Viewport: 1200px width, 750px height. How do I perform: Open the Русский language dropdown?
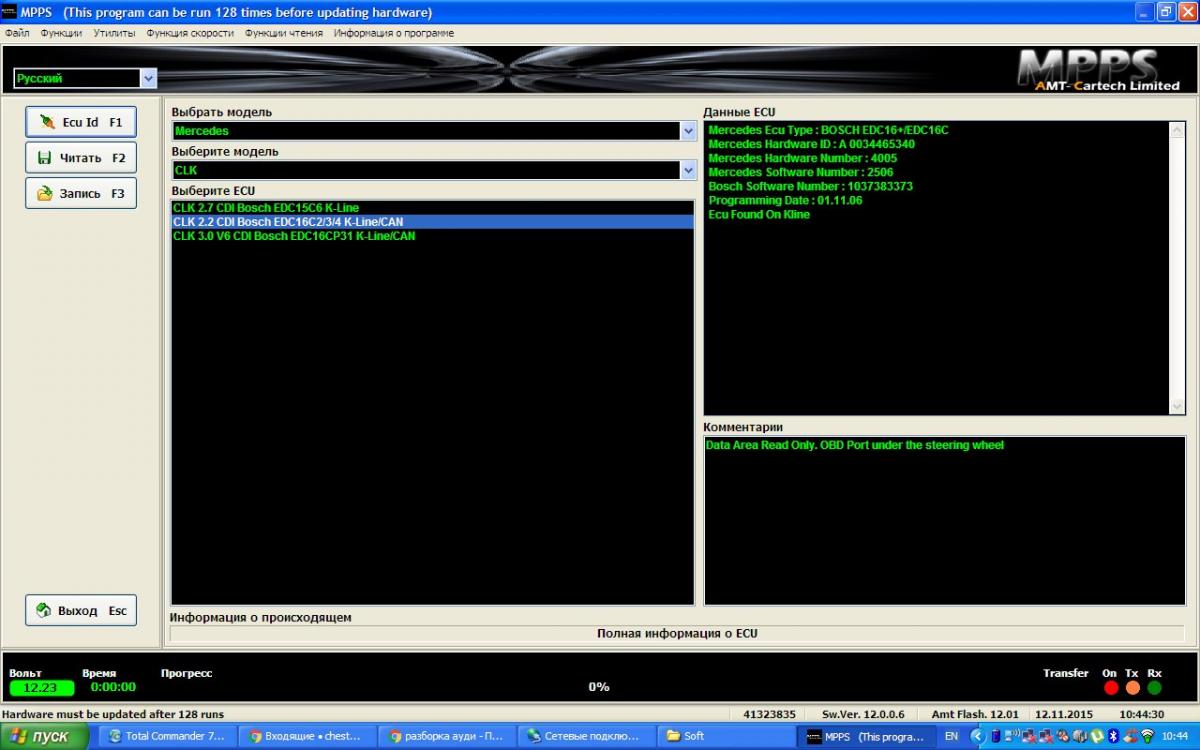pyautogui.click(x=149, y=78)
